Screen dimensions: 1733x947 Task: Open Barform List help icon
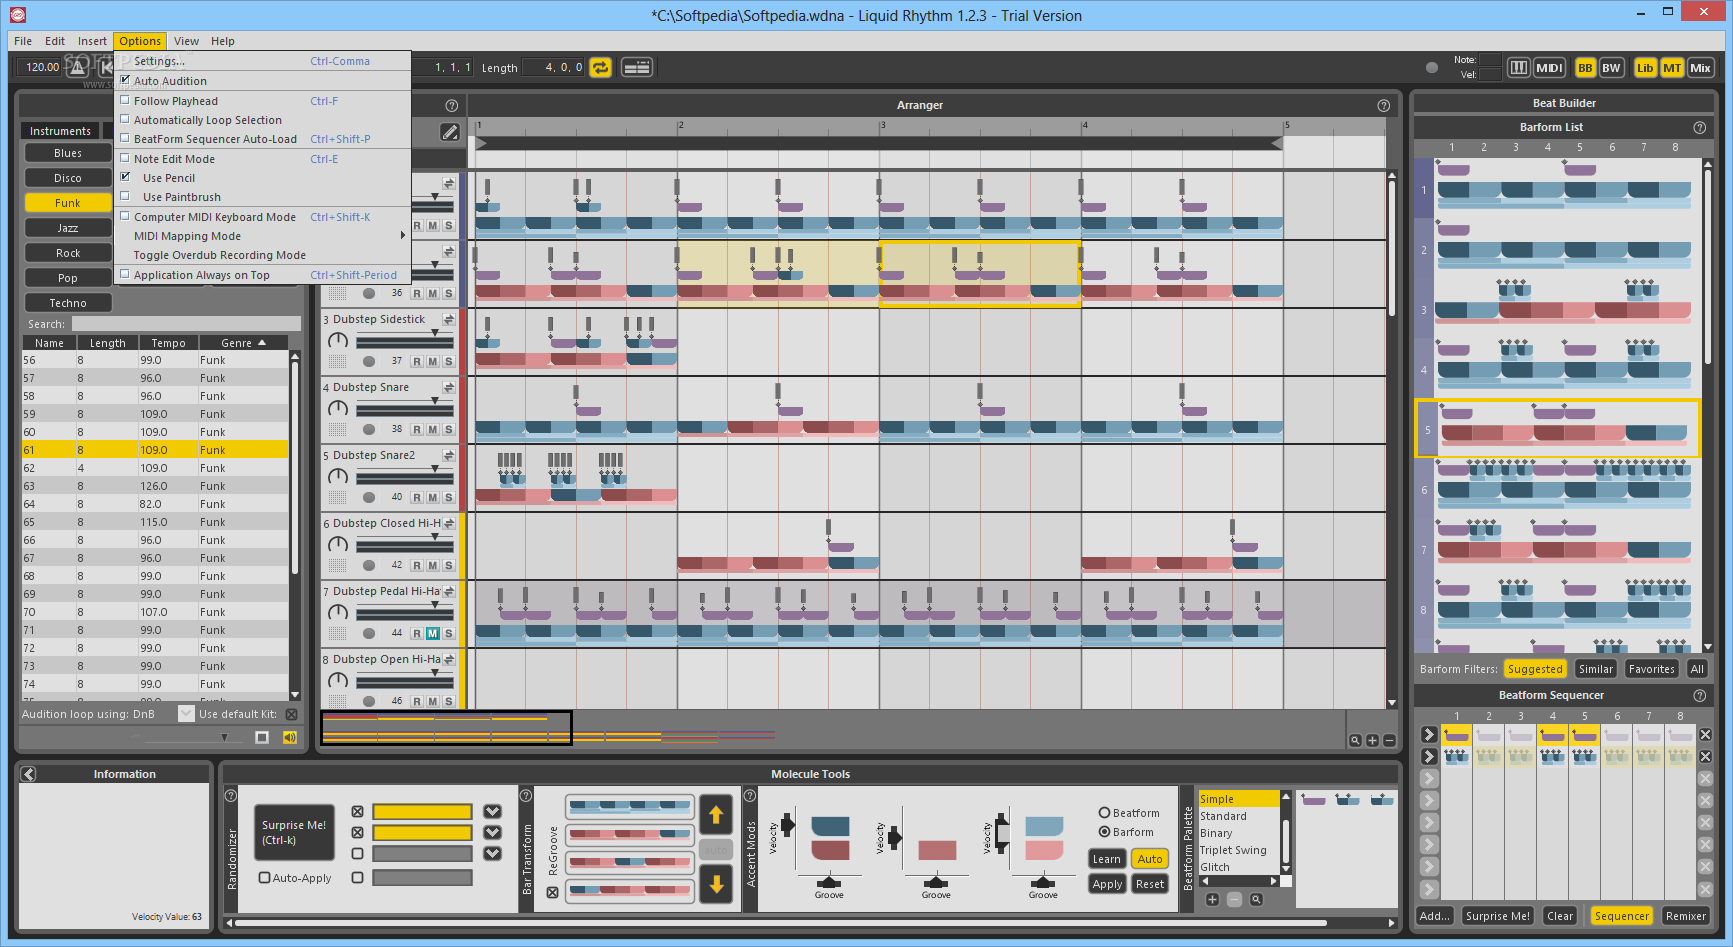1699,127
